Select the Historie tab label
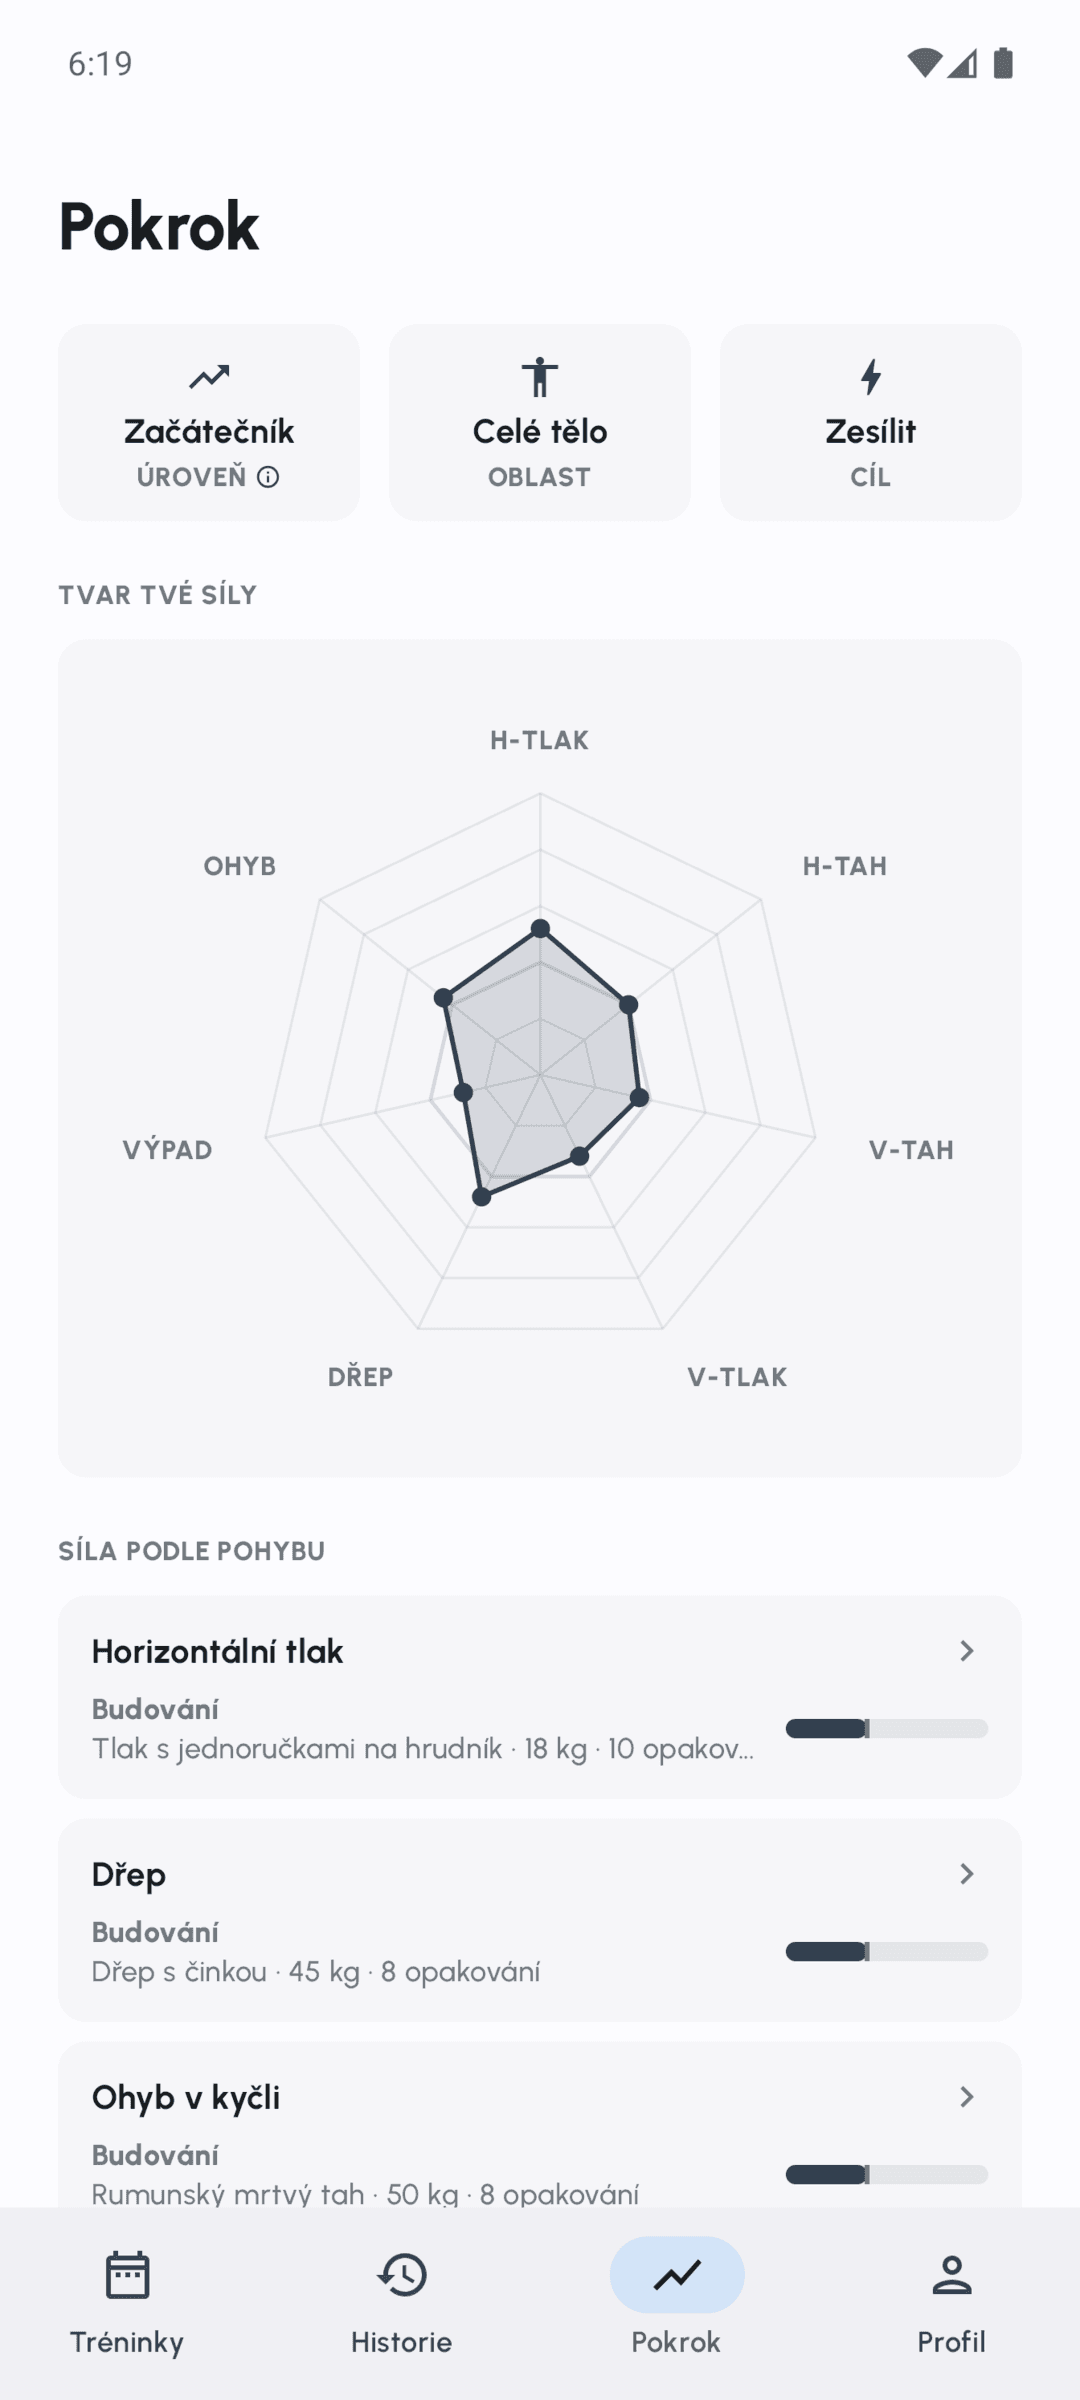 click(x=402, y=2342)
